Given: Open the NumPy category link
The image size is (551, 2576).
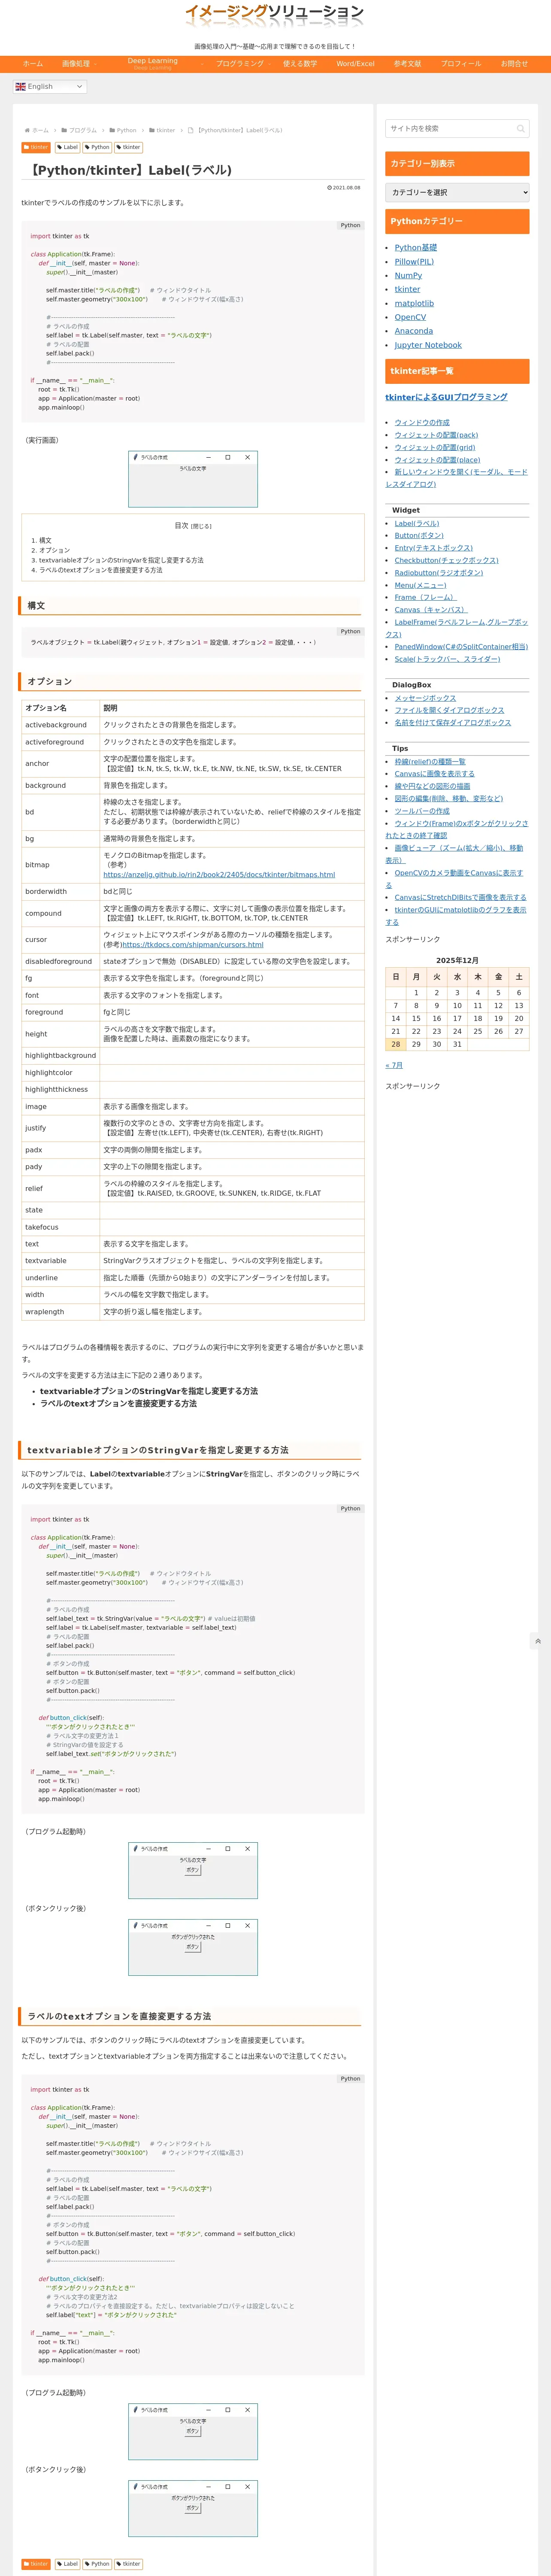Looking at the screenshot, I should coord(408,275).
